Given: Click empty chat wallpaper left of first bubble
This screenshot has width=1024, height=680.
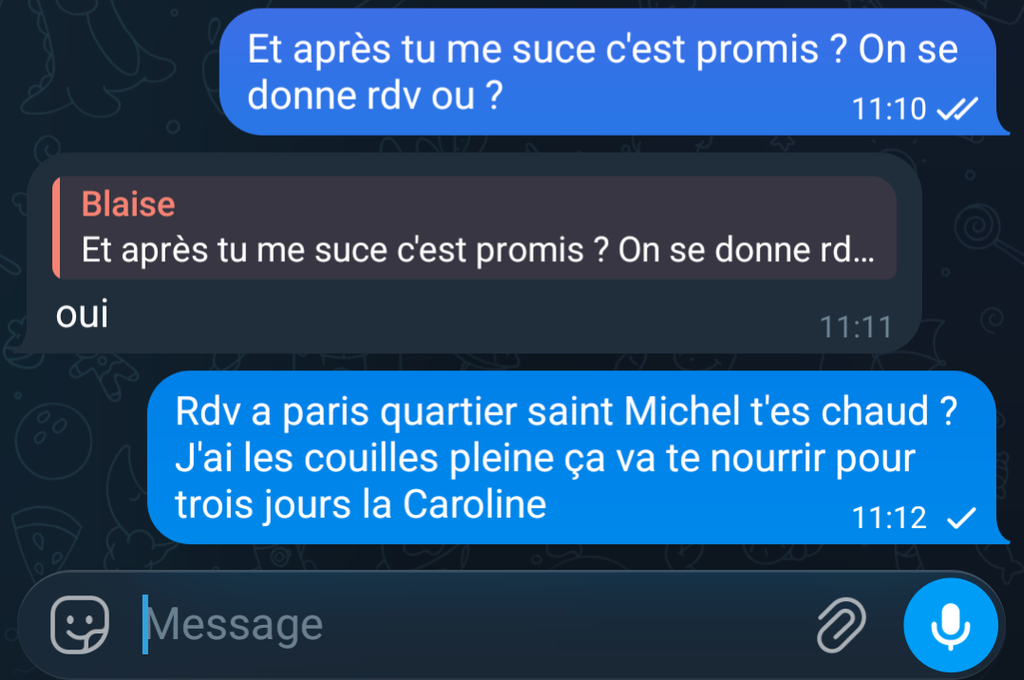Looking at the screenshot, I should pos(108,72).
